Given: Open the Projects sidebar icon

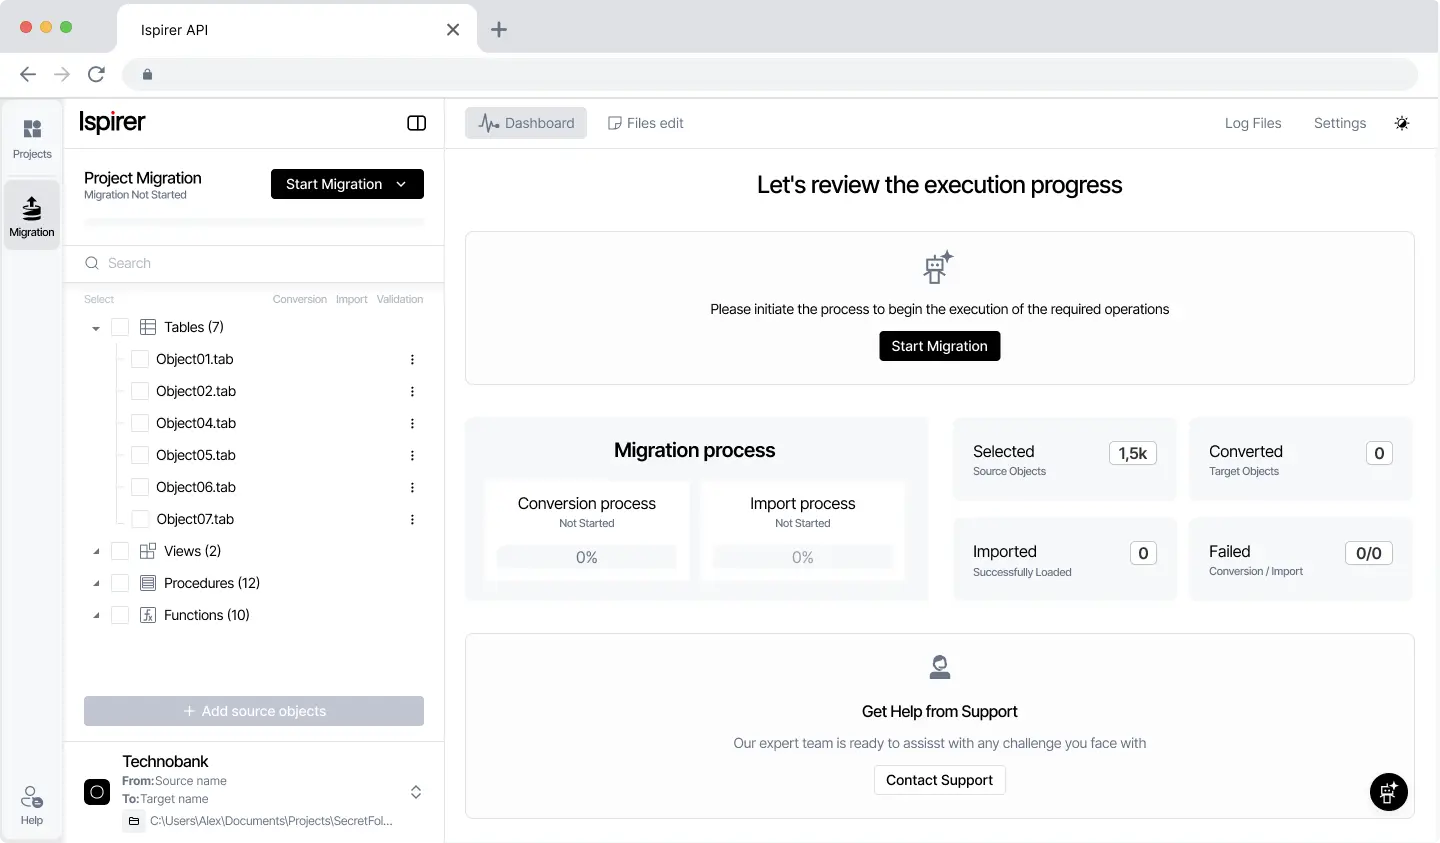Looking at the screenshot, I should coord(32,138).
